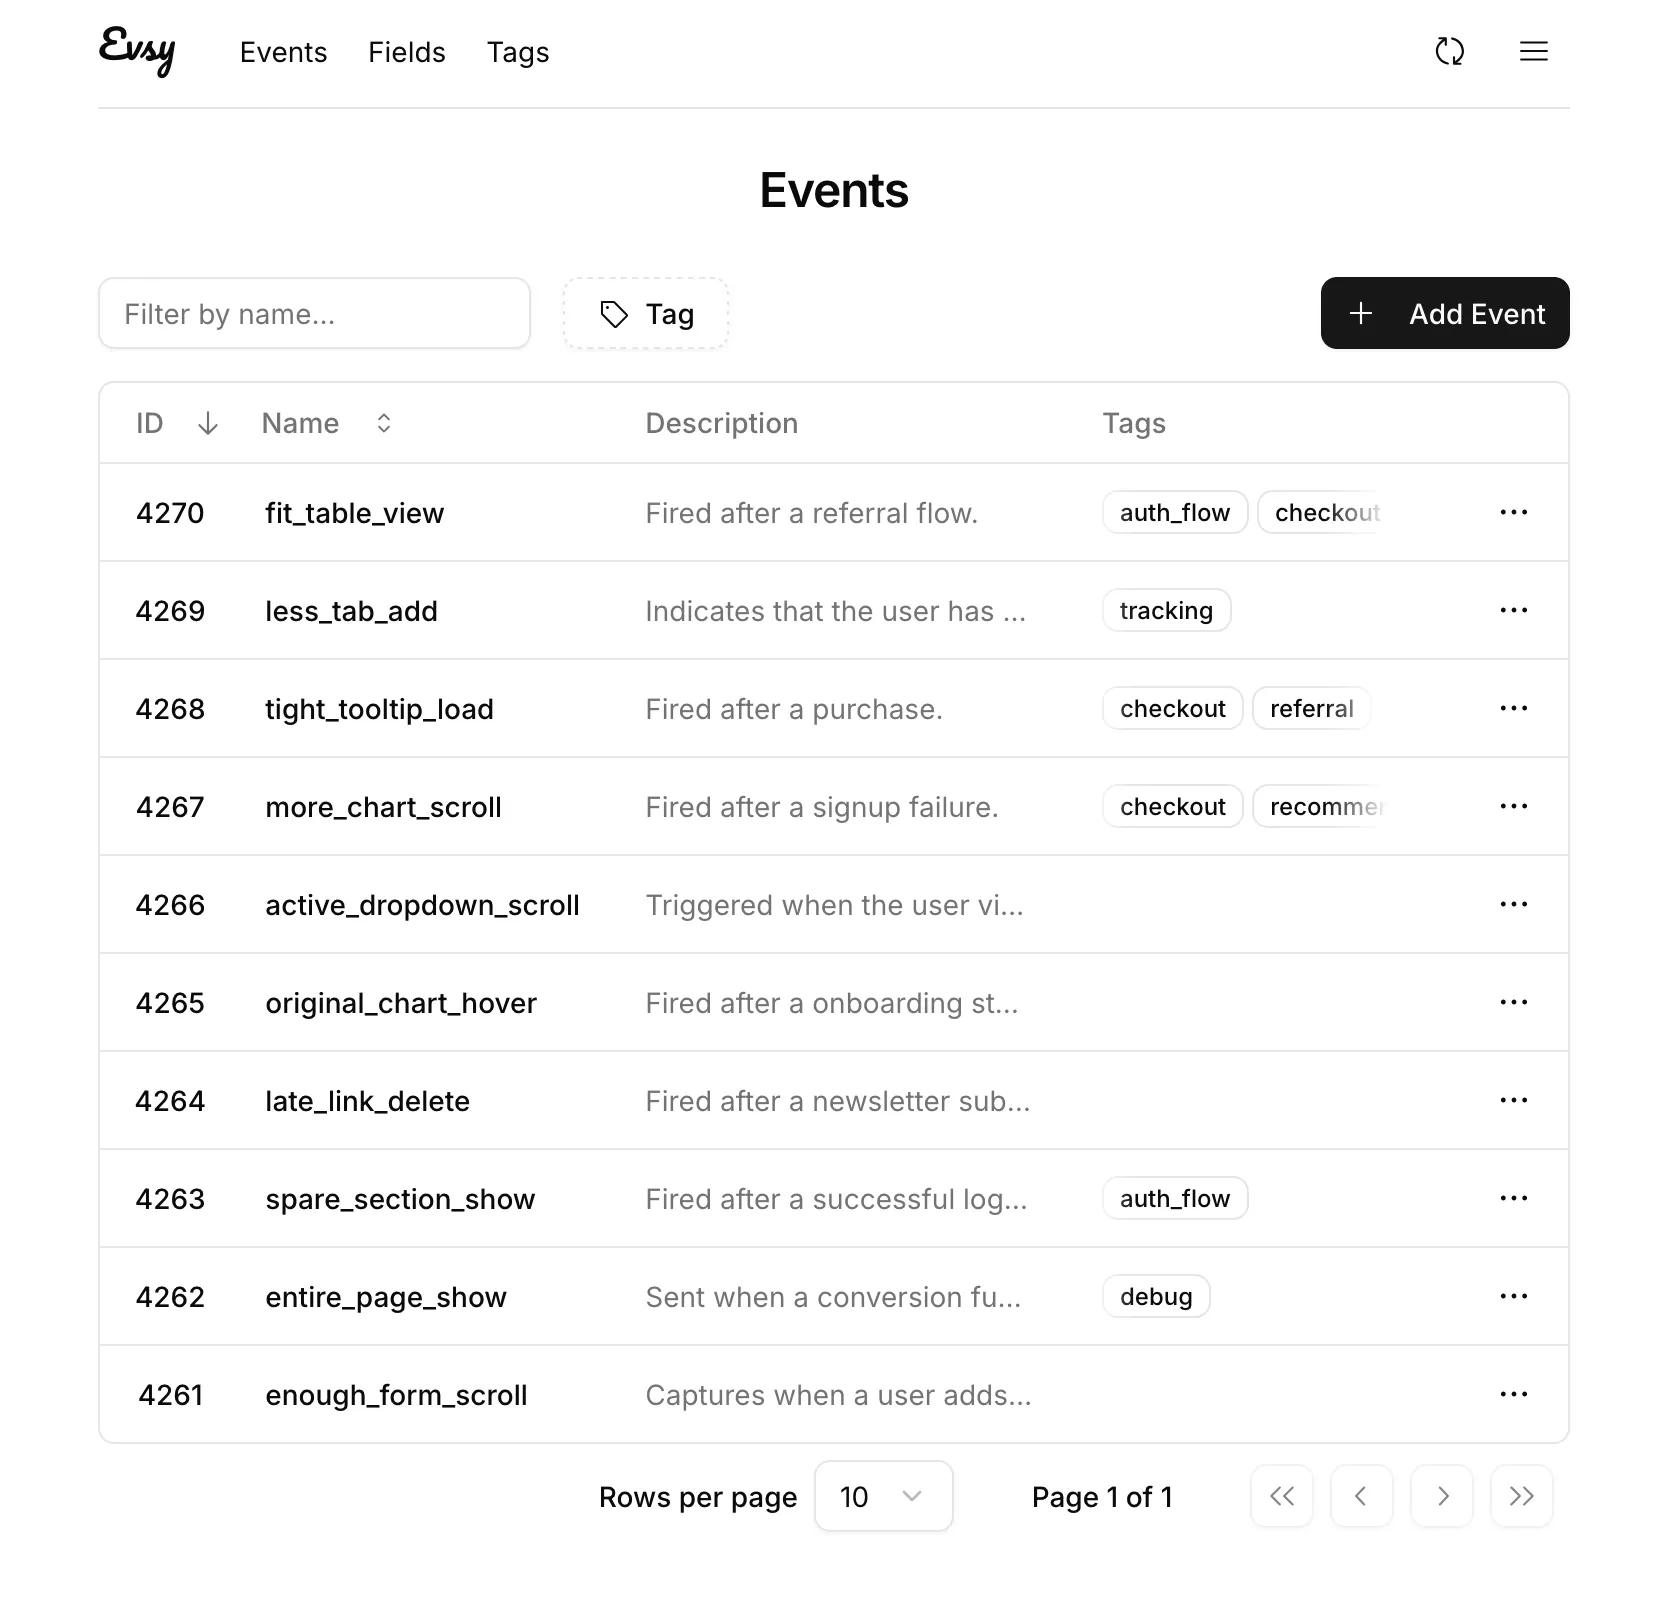The height and width of the screenshot is (1598, 1675).
Task: Go to previous page with left chevron
Action: (1362, 1497)
